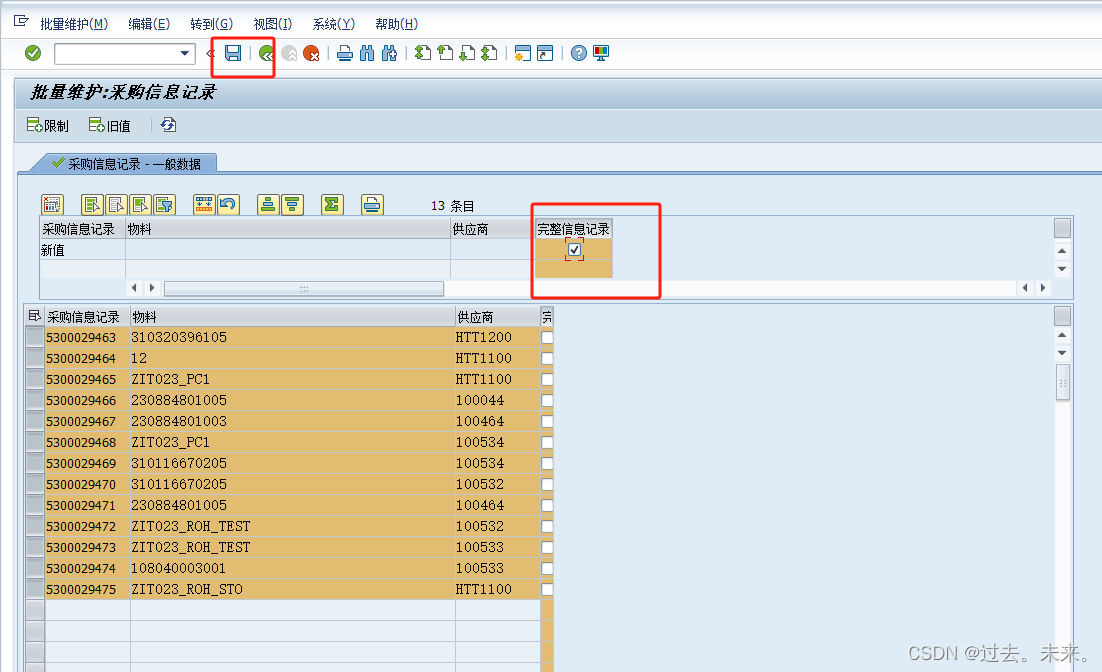Viewport: 1102px width, 672px height.
Task: Click the Find binoculars icon
Action: (x=367, y=53)
